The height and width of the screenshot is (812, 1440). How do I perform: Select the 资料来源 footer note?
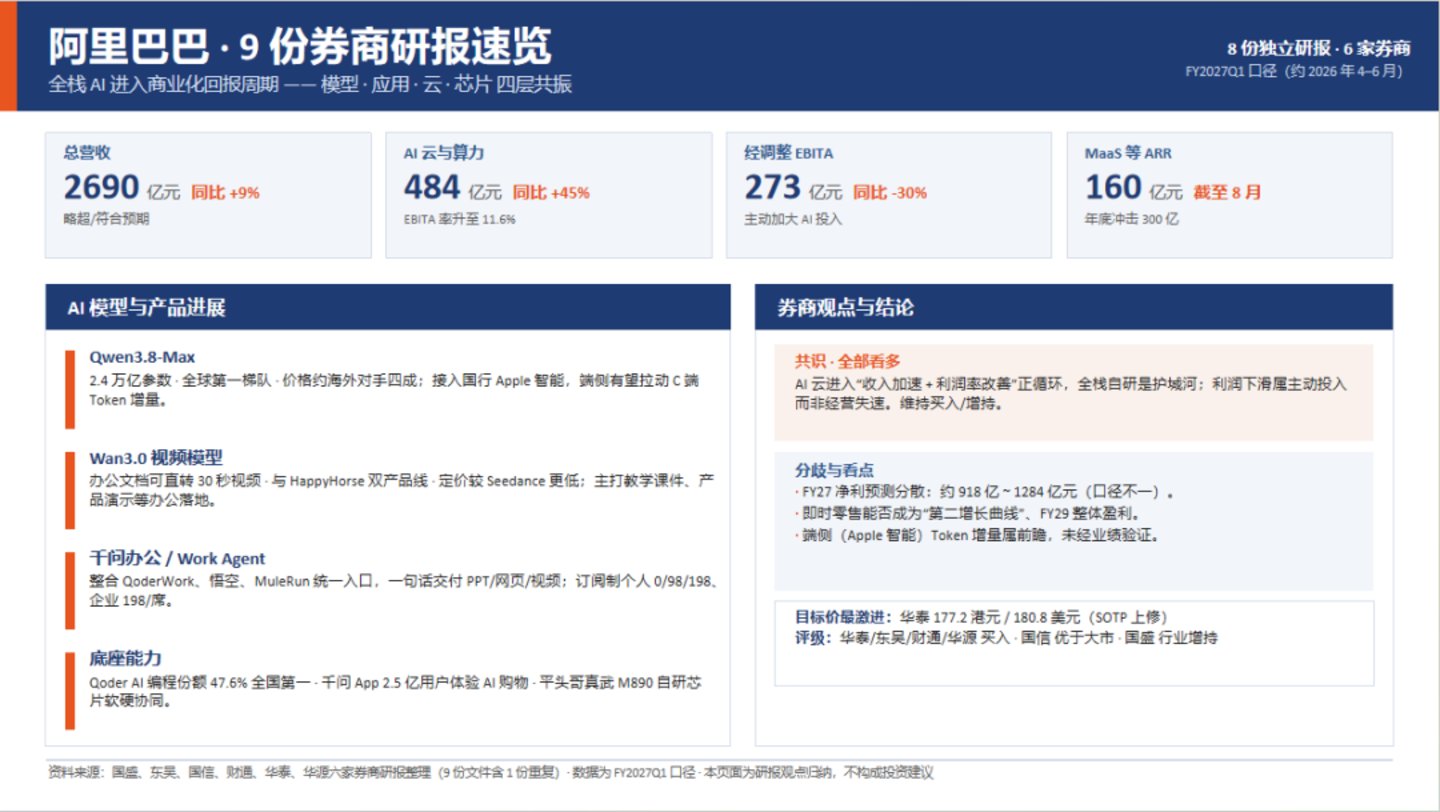490,772
